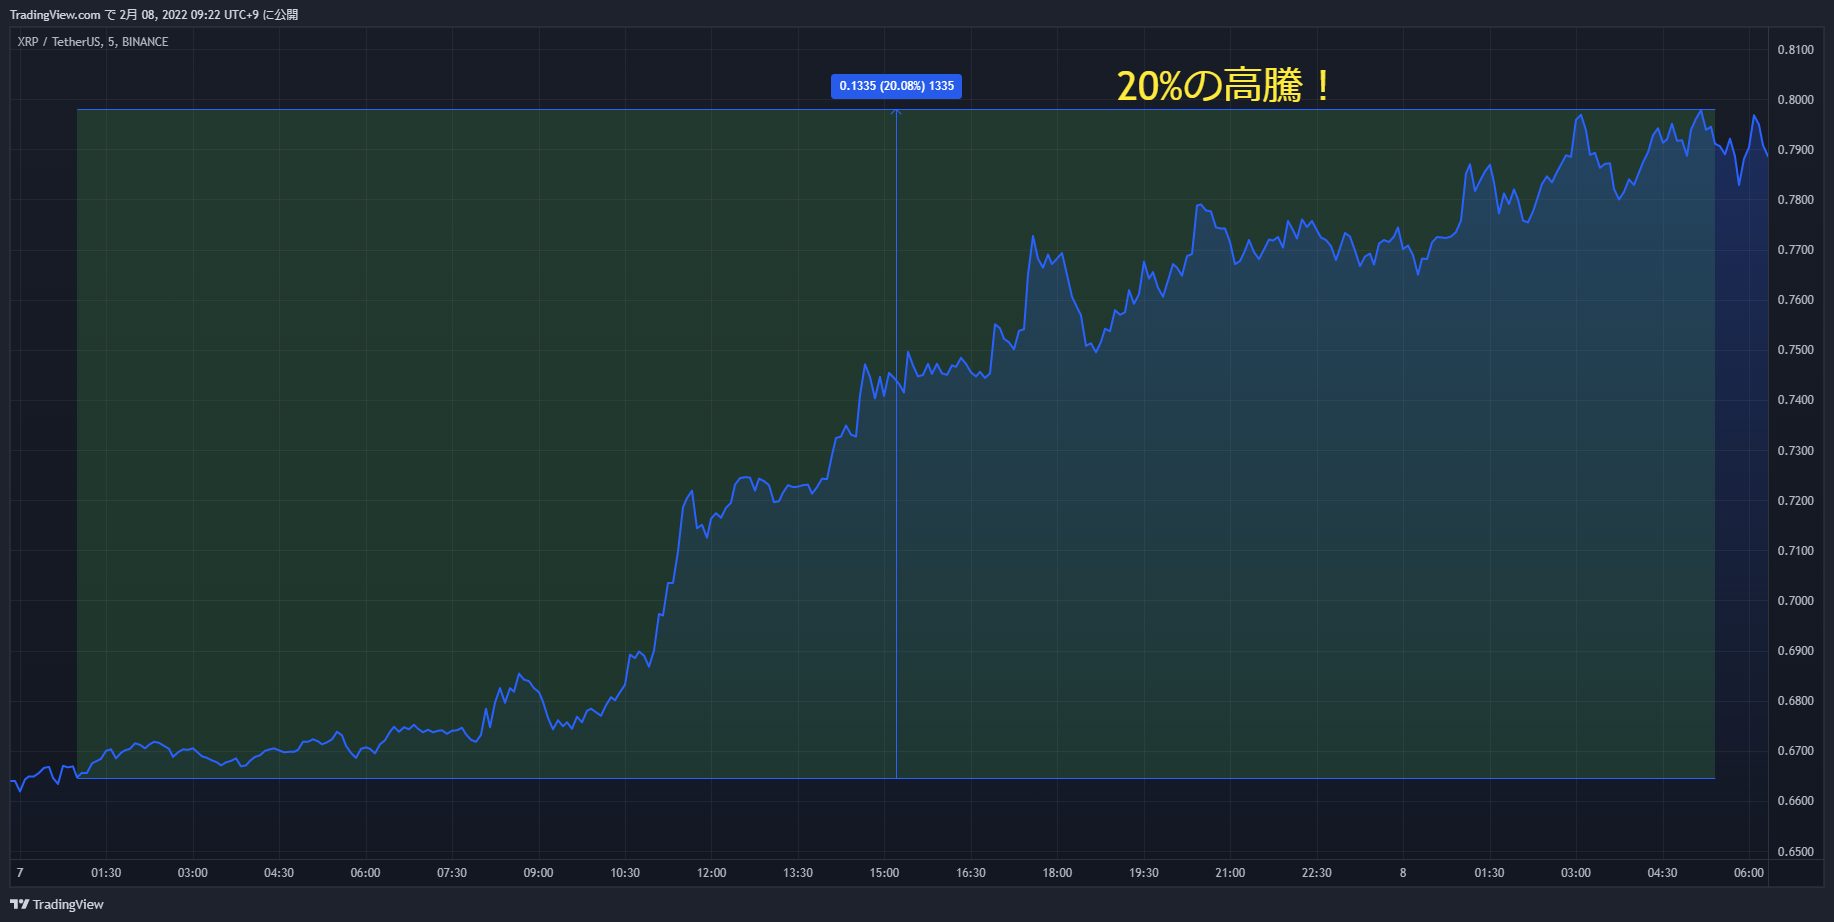Click the TradingView.com publish info header
The image size is (1834, 922).
click(x=154, y=15)
